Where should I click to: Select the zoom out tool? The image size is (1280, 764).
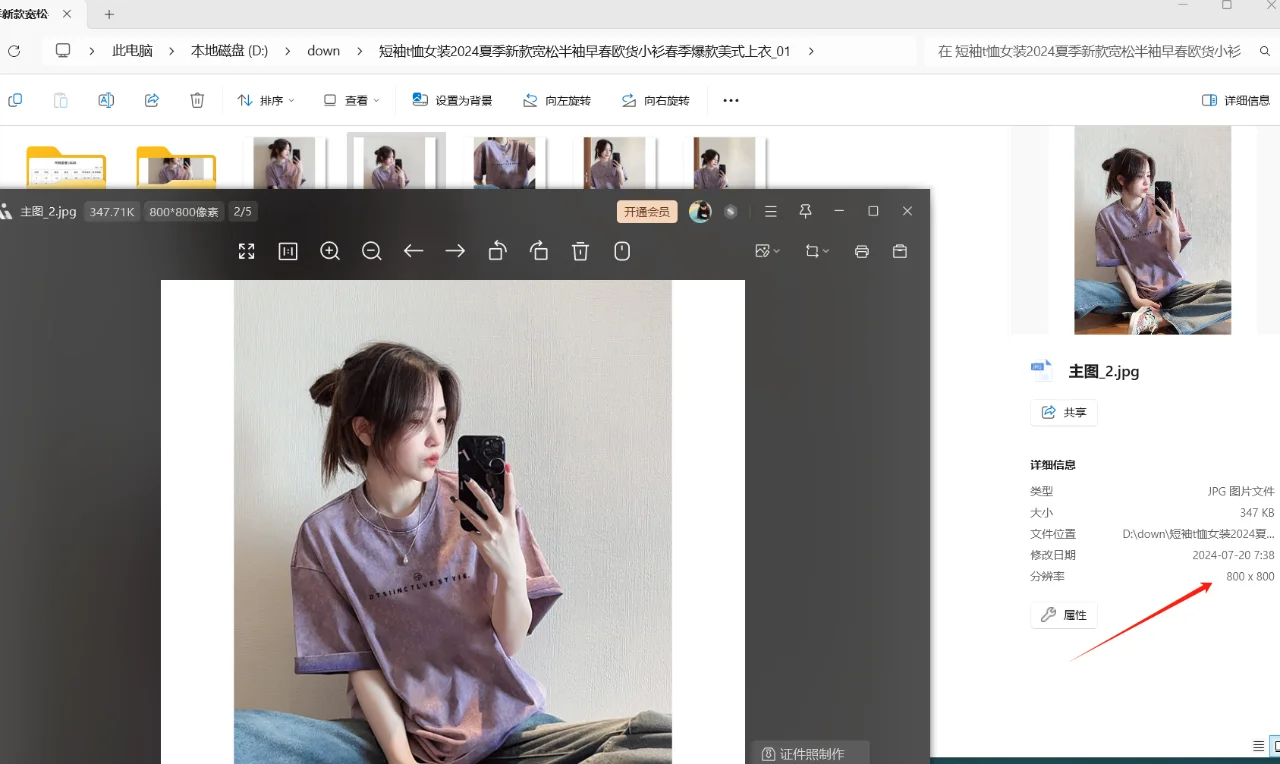[371, 251]
